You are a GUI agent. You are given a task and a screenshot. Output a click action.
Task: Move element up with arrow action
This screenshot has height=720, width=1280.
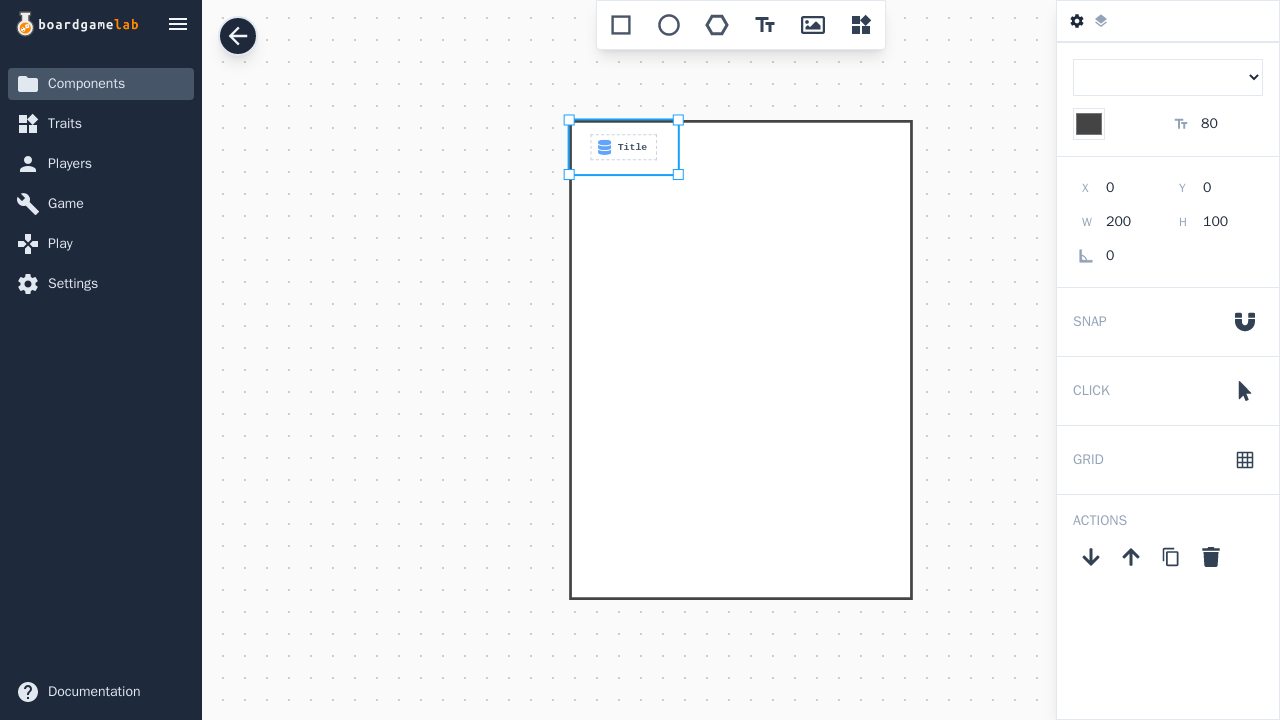point(1131,557)
